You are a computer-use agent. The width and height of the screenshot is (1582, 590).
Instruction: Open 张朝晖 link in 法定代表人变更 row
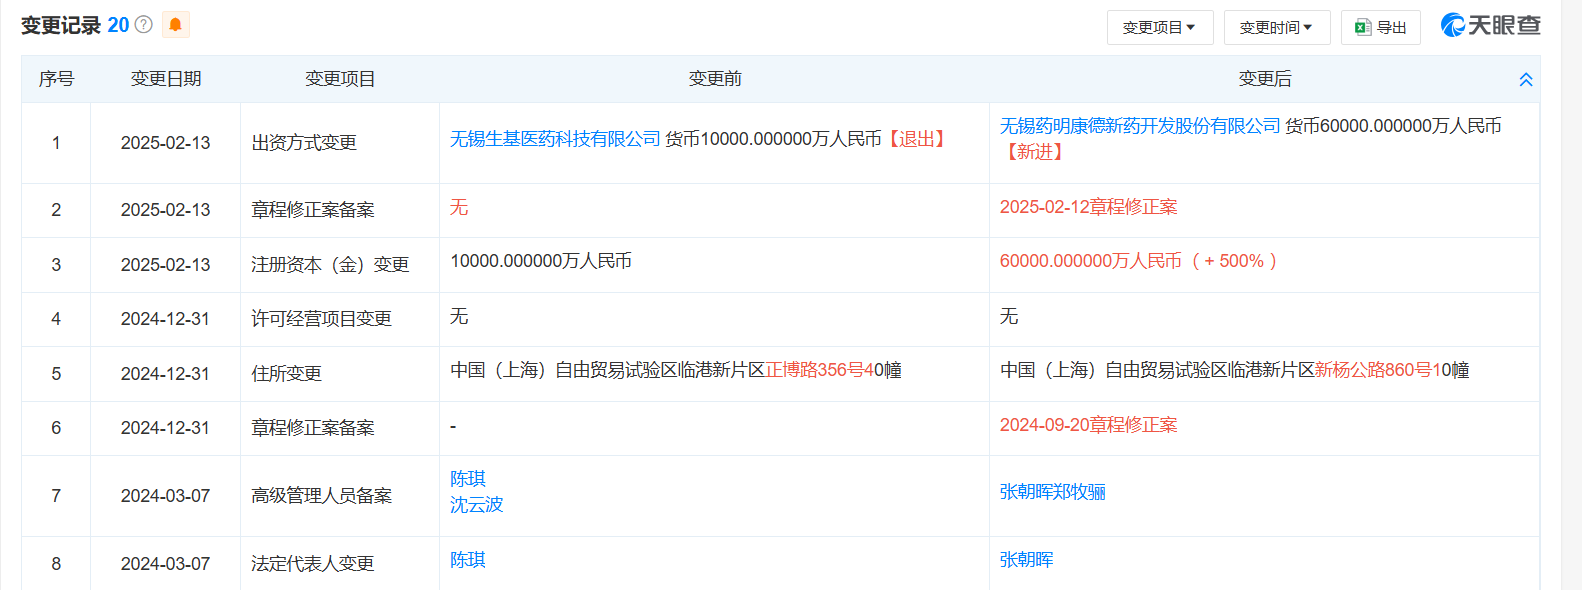[x=1027, y=560]
